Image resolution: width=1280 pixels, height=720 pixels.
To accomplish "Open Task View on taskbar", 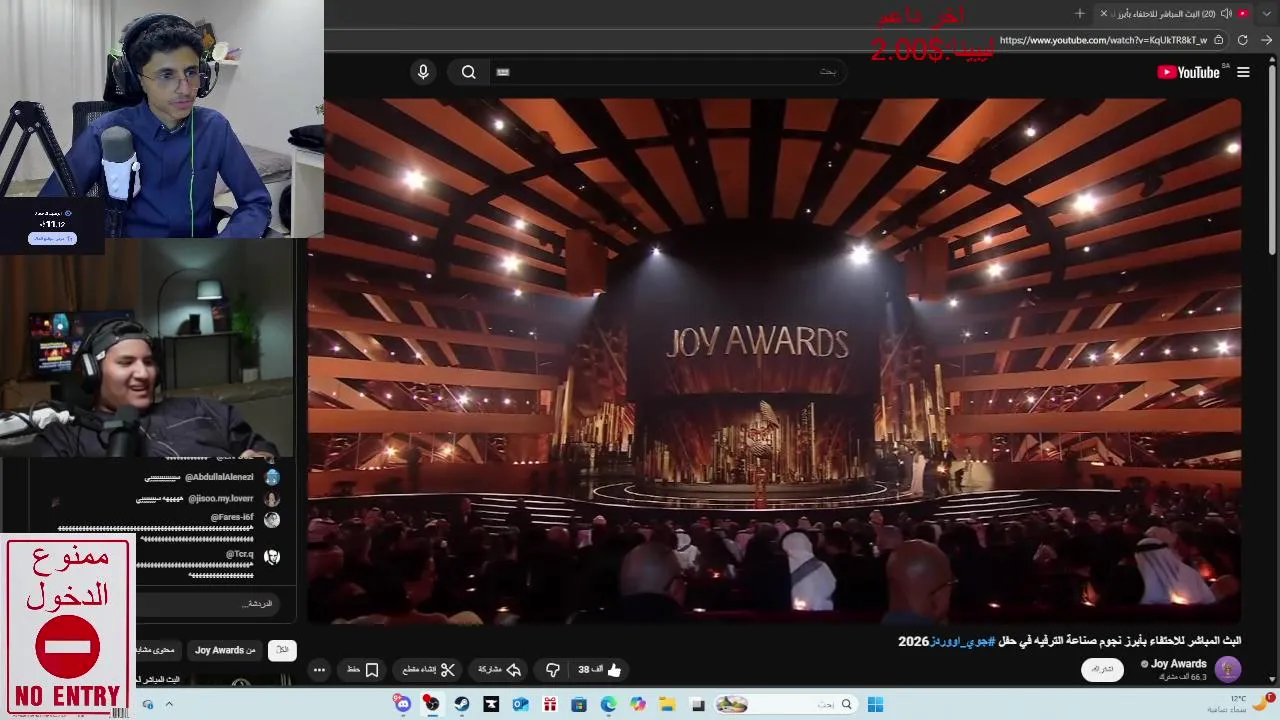I will (698, 704).
